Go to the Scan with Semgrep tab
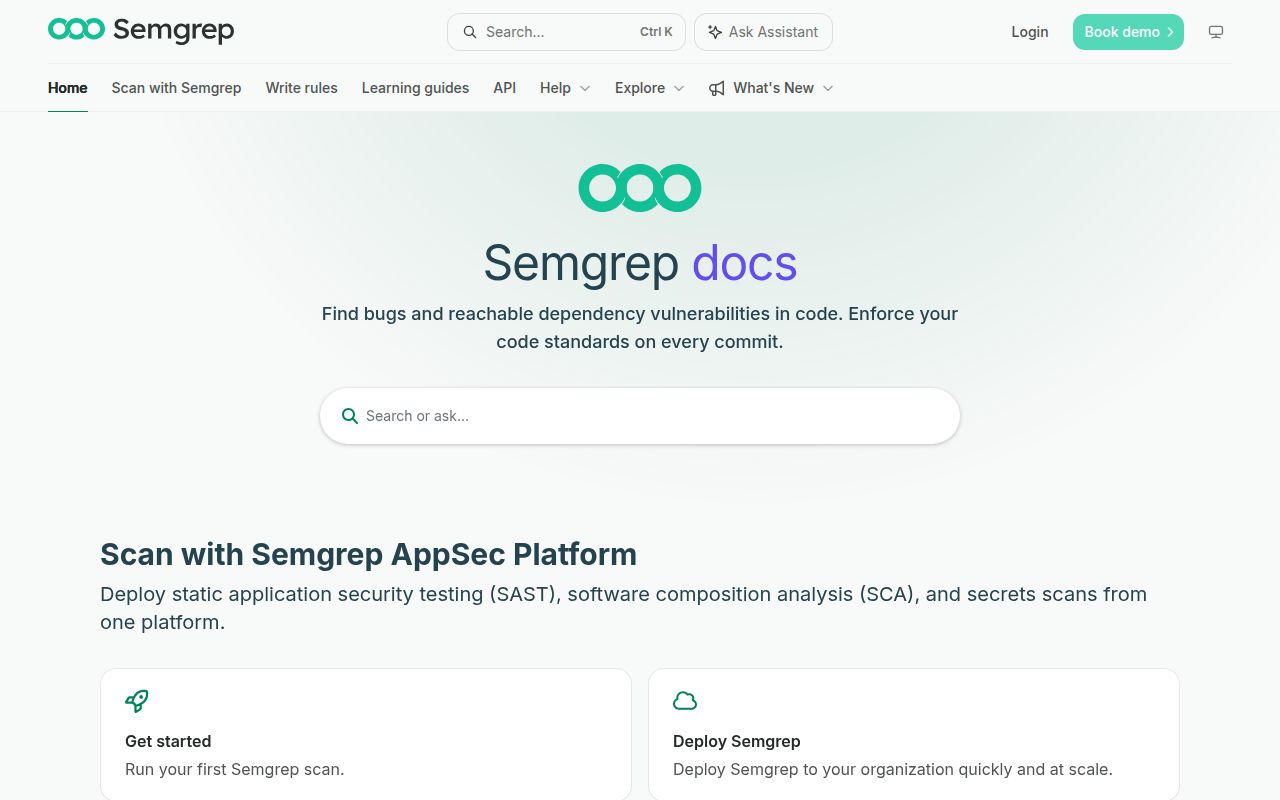The image size is (1280, 800). (x=176, y=88)
